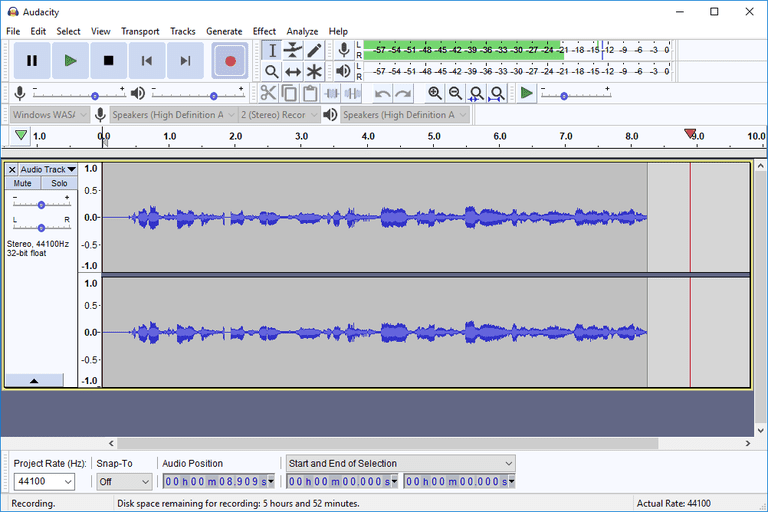Screen dimensions: 768x512
Task: Open the Edit menu
Action: 38,31
